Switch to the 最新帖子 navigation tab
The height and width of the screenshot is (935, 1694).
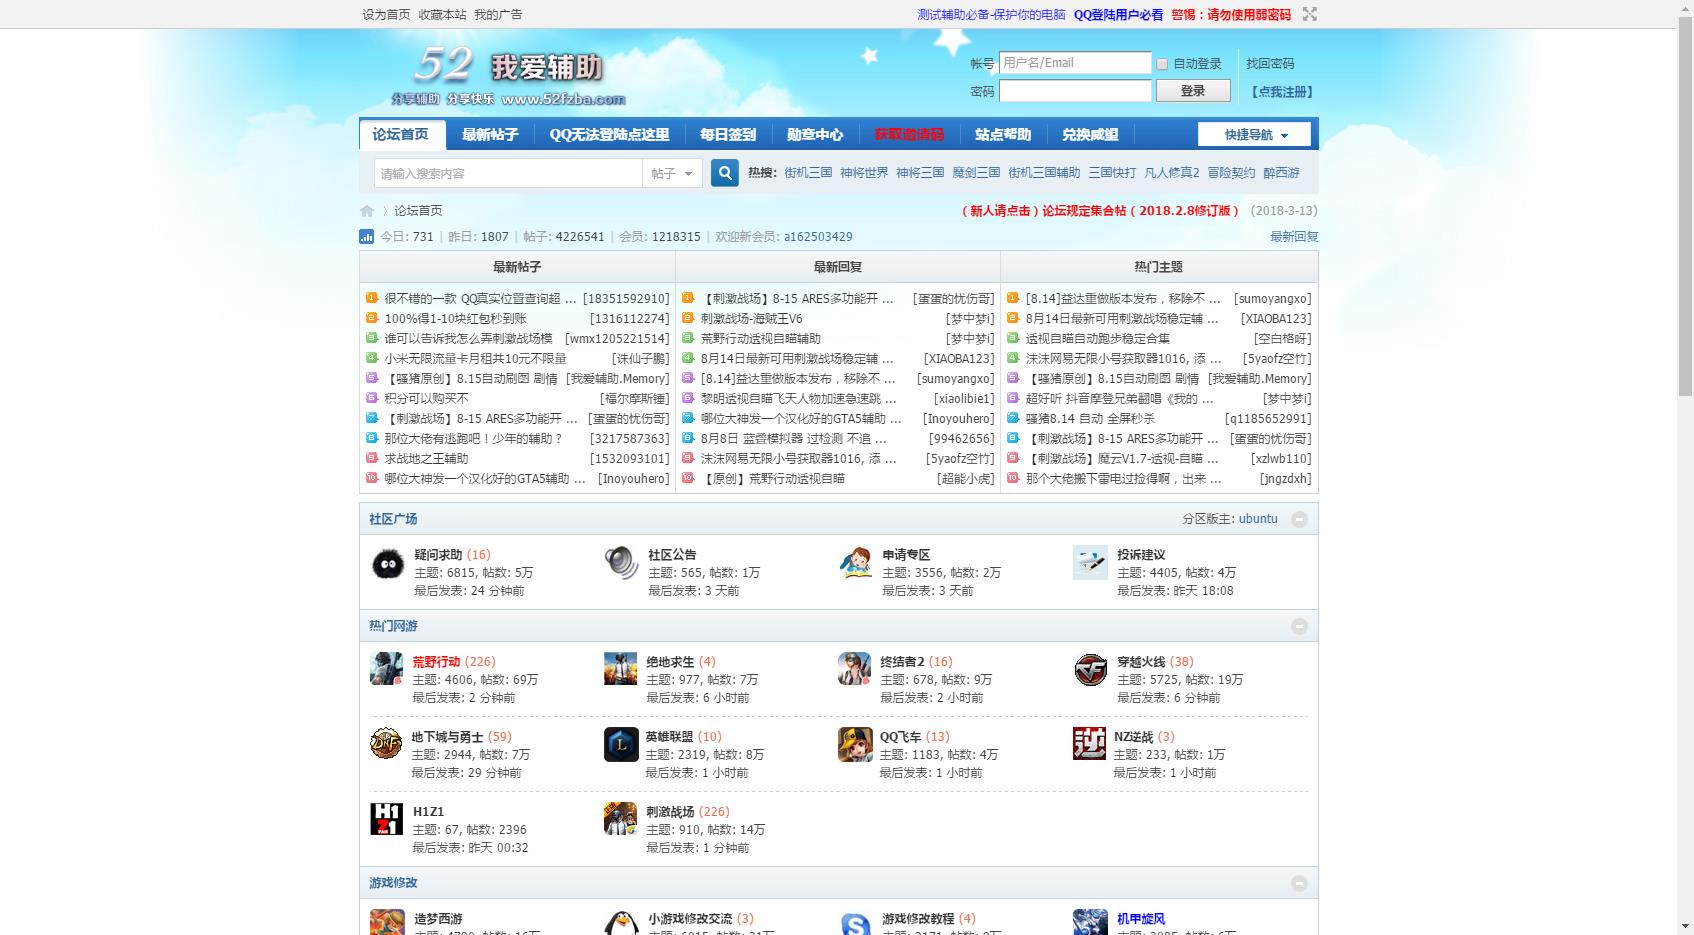[x=490, y=135]
